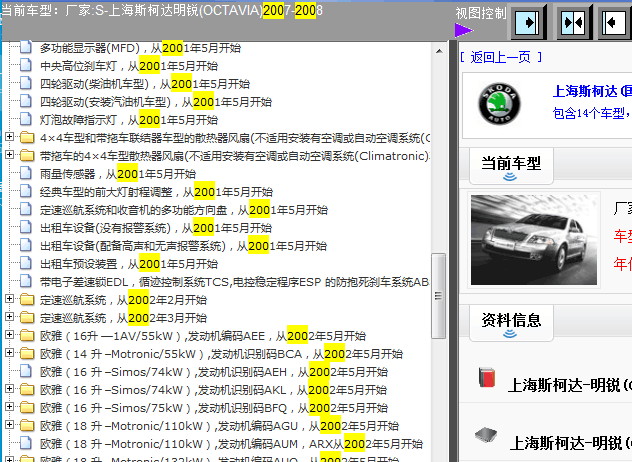Expand the 带拖车的4×4车型散热器风扇 node
The height and width of the screenshot is (462, 632).
[9, 154]
